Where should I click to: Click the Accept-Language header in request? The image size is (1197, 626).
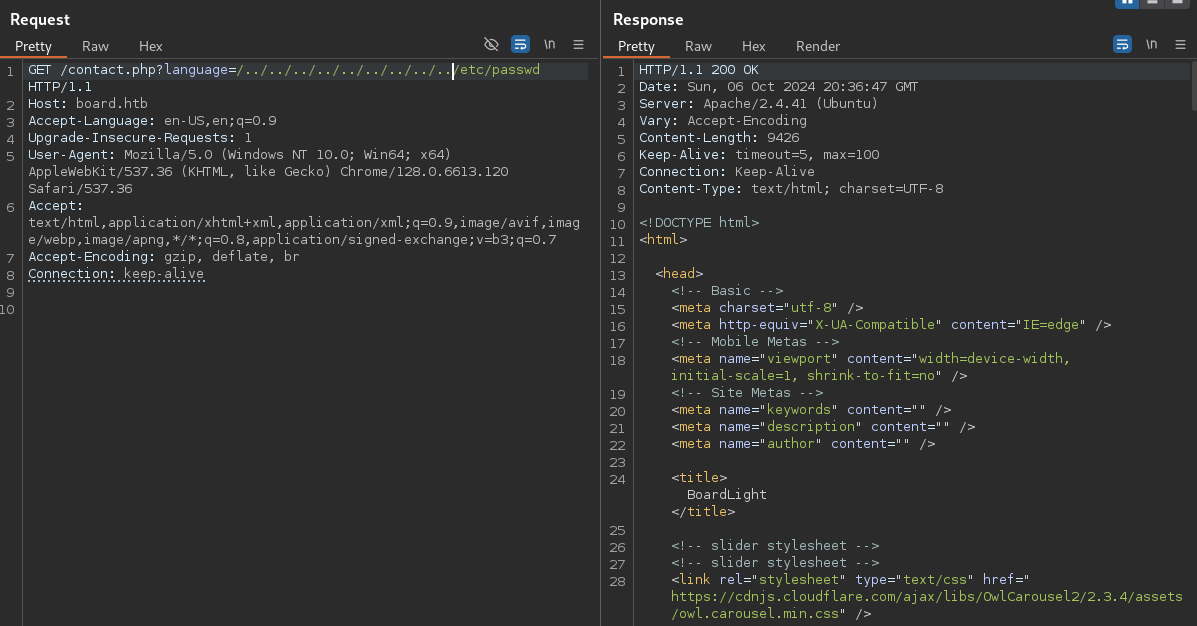(x=152, y=121)
